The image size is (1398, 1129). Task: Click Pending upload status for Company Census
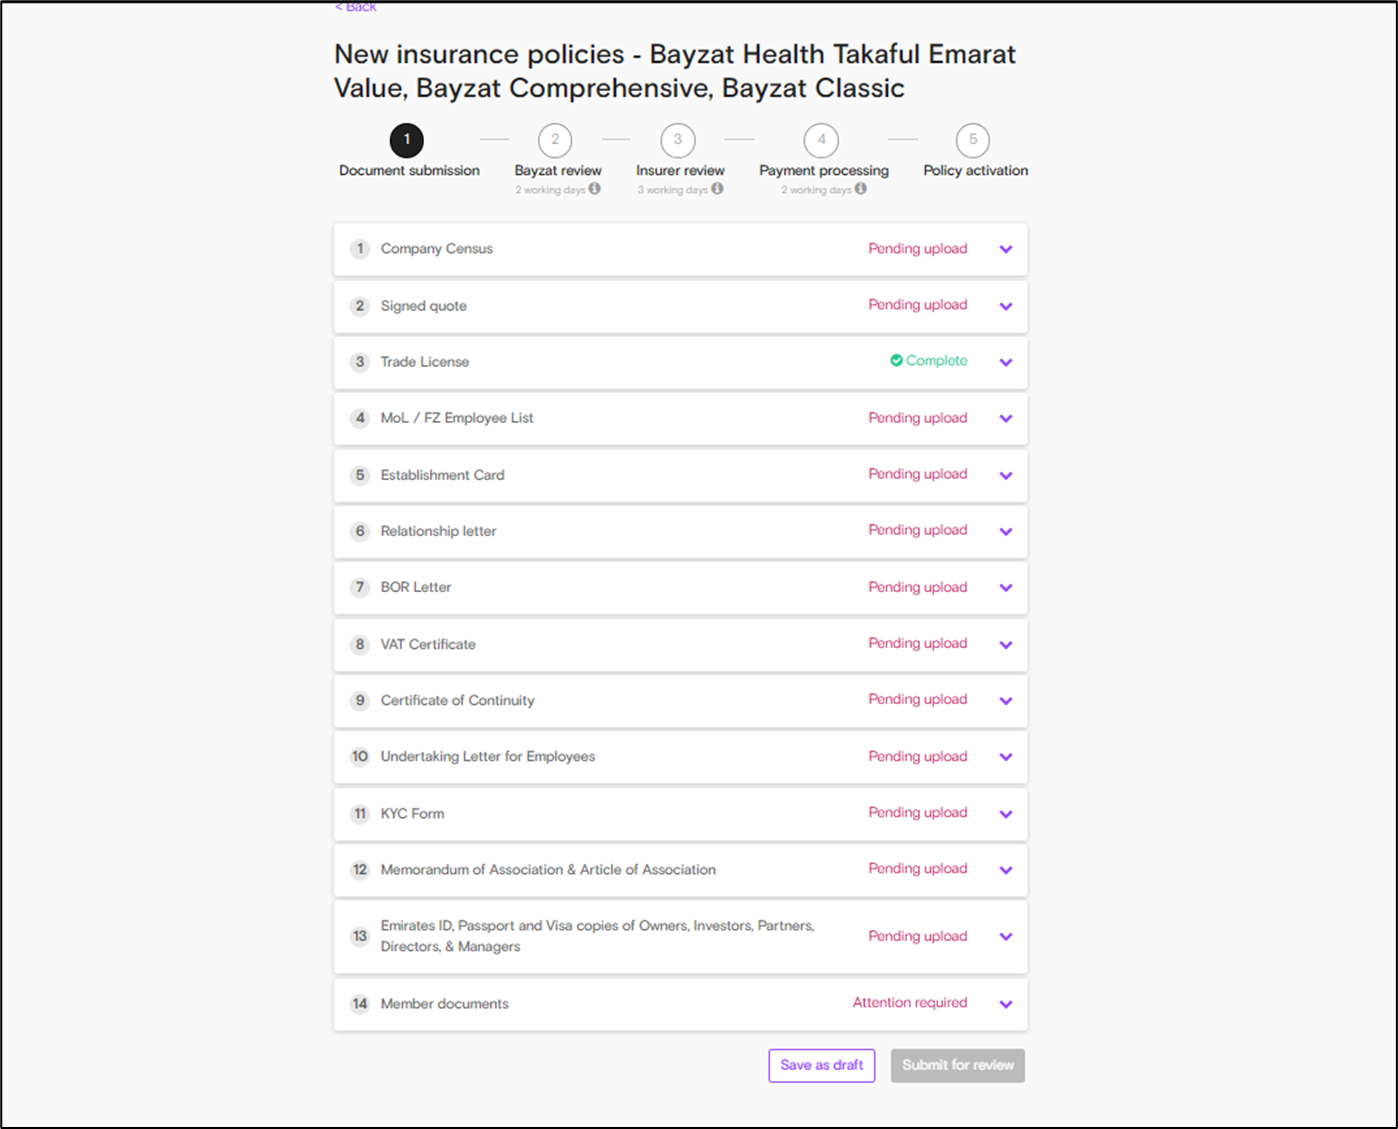coord(918,249)
